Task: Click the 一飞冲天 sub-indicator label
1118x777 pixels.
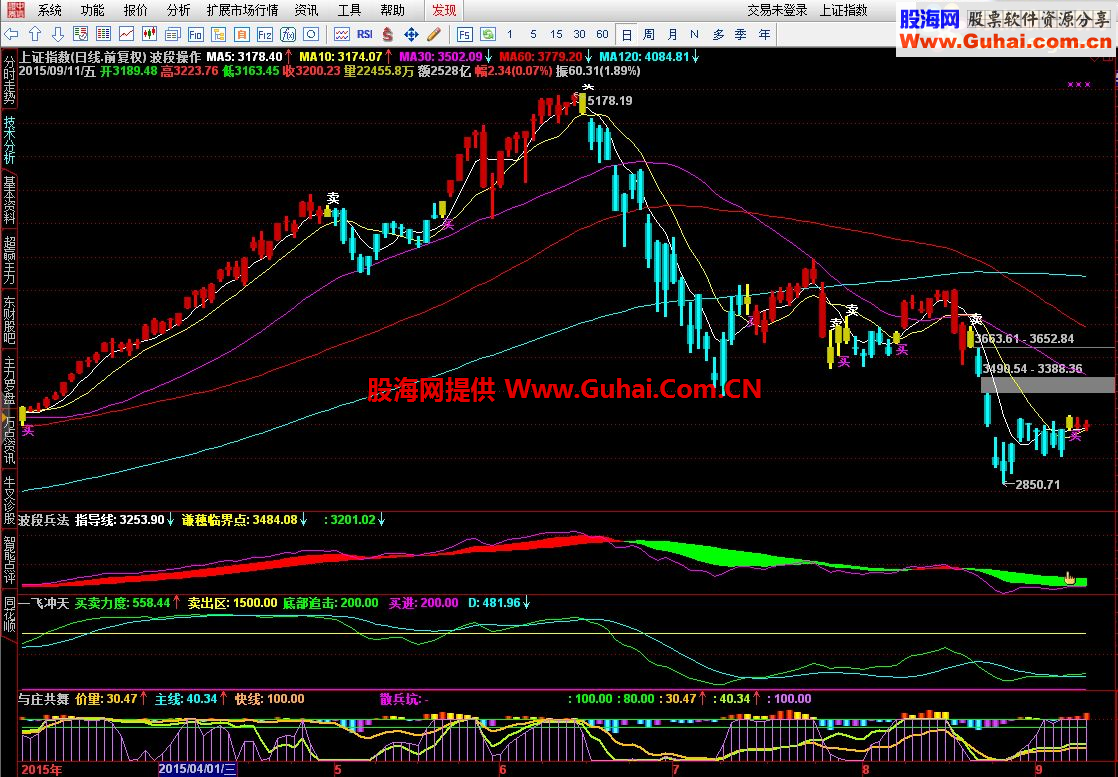Action: 44,603
